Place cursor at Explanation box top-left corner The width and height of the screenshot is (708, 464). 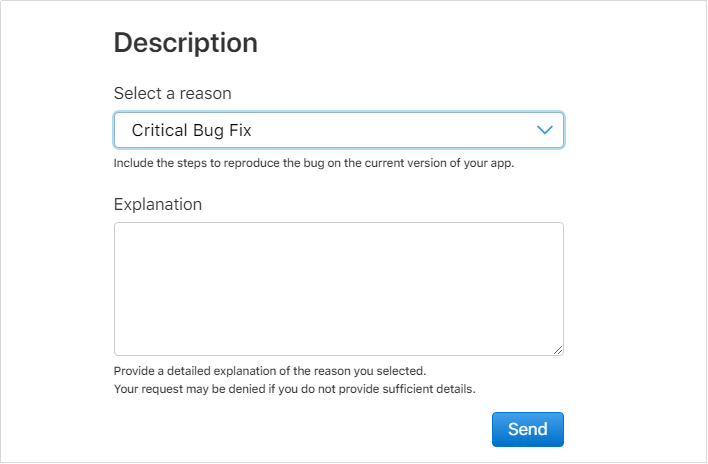pyautogui.click(x=121, y=229)
